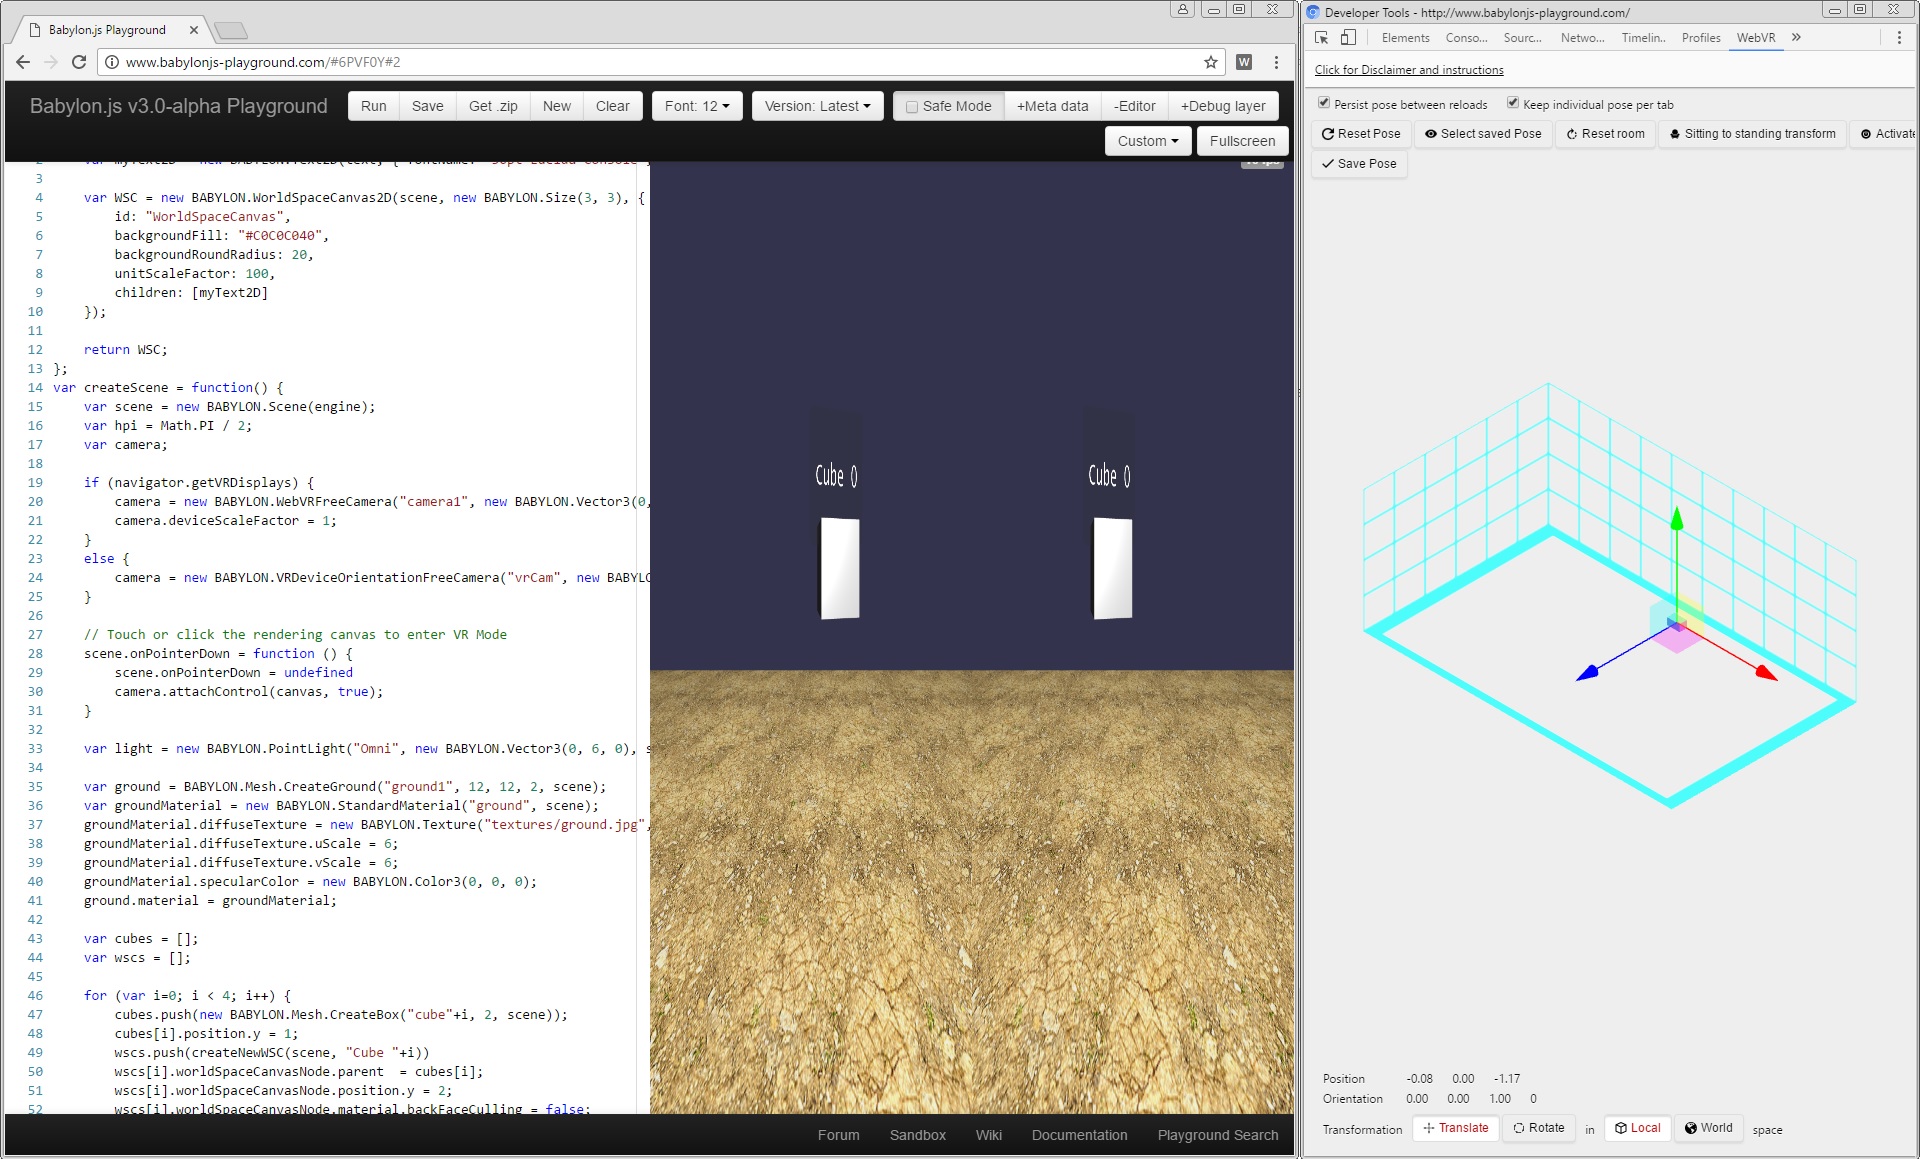This screenshot has height=1159, width=1920.
Task: Click Sitting to standing transform
Action: pos(1752,134)
